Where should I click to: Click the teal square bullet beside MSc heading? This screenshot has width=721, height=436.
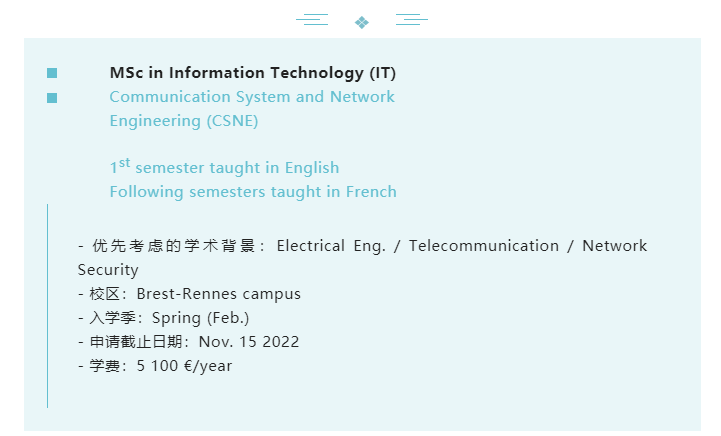pos(52,73)
